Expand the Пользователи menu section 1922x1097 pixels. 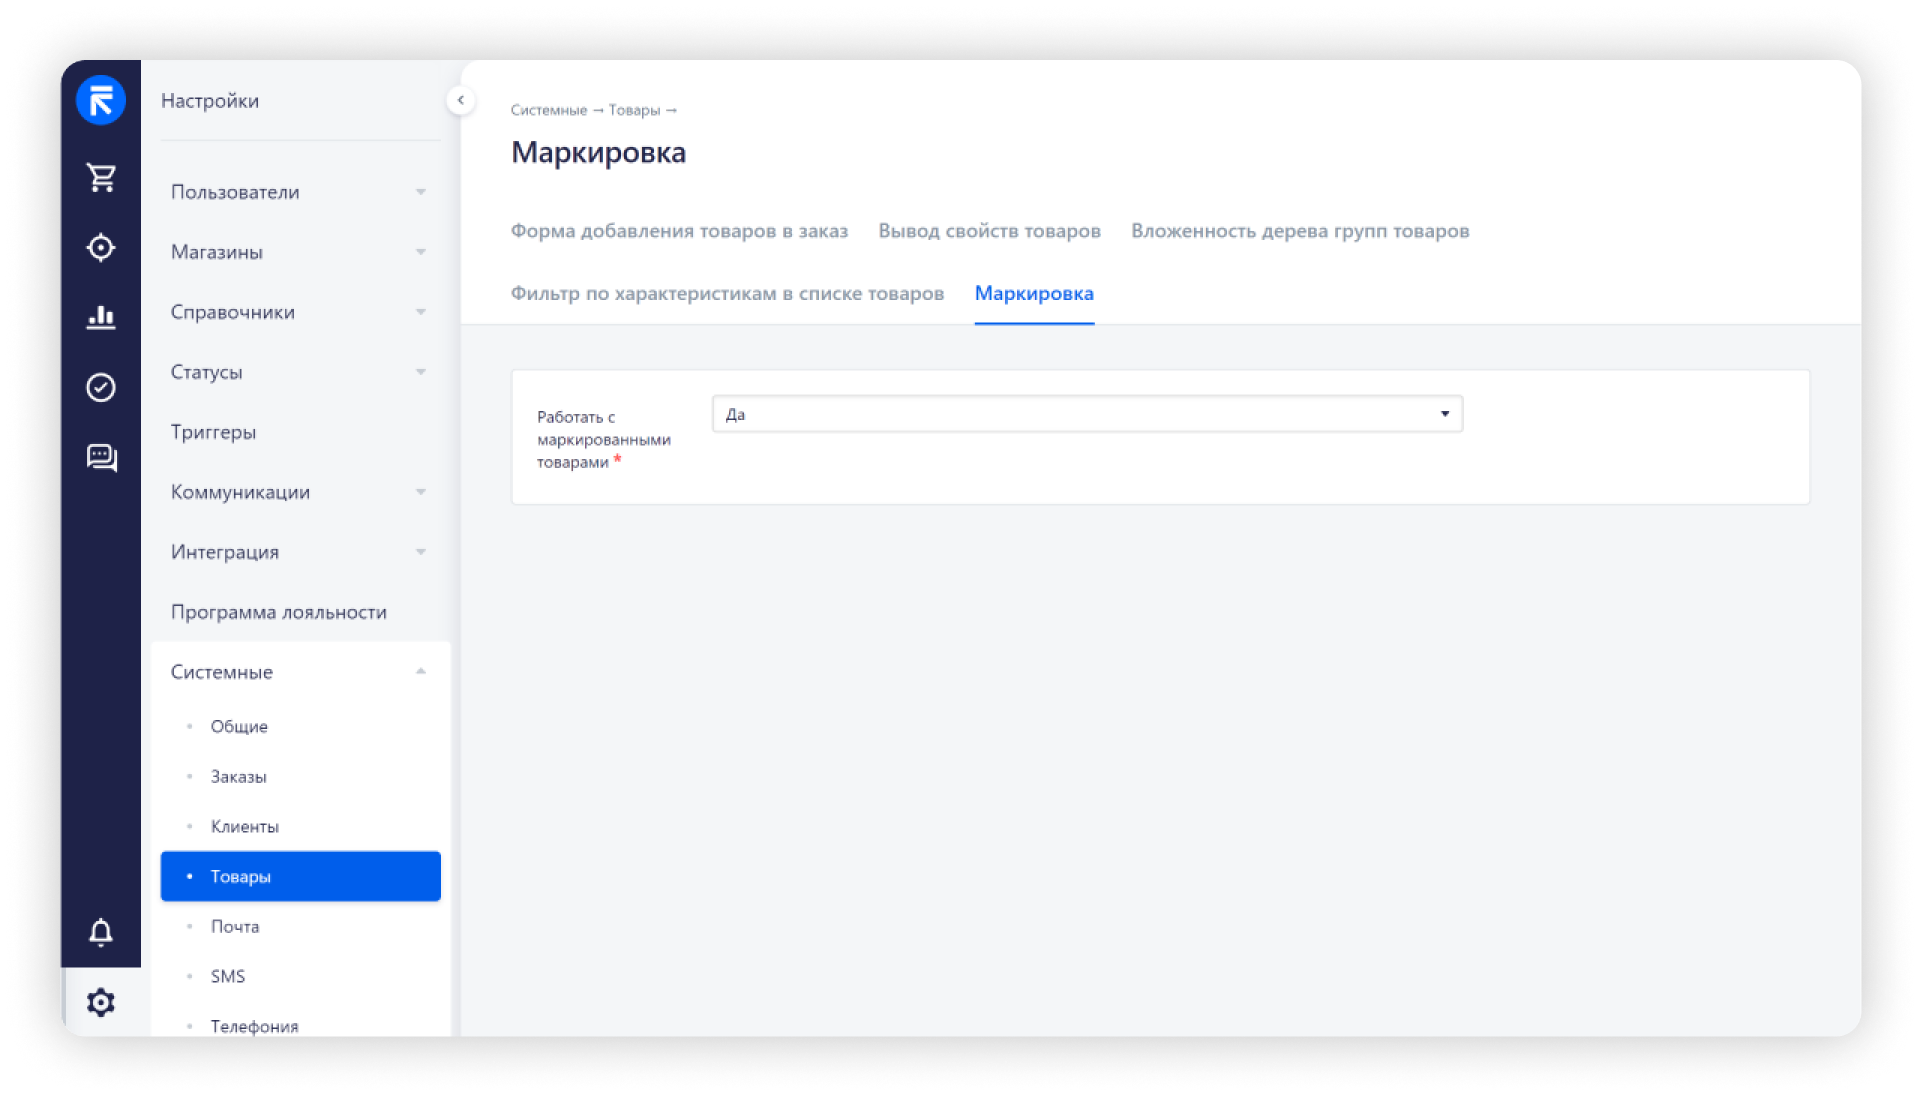[x=300, y=192]
